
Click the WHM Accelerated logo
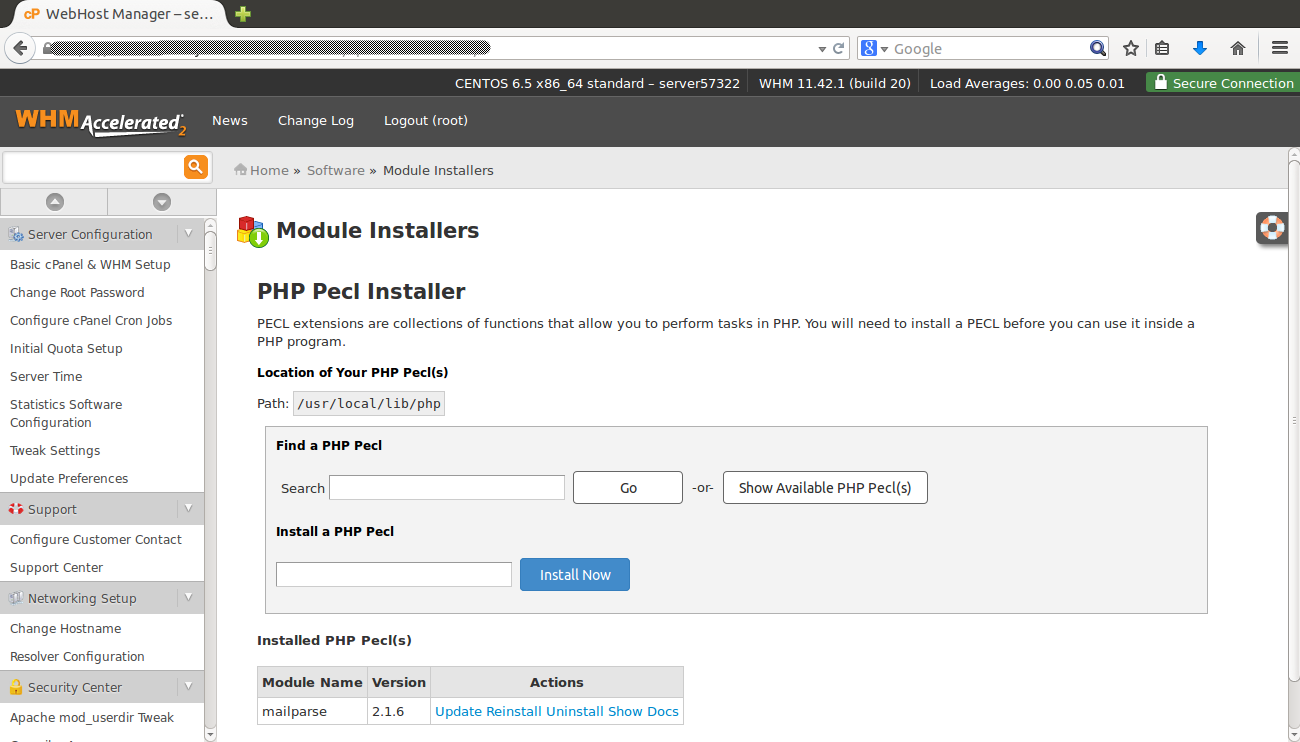100,121
